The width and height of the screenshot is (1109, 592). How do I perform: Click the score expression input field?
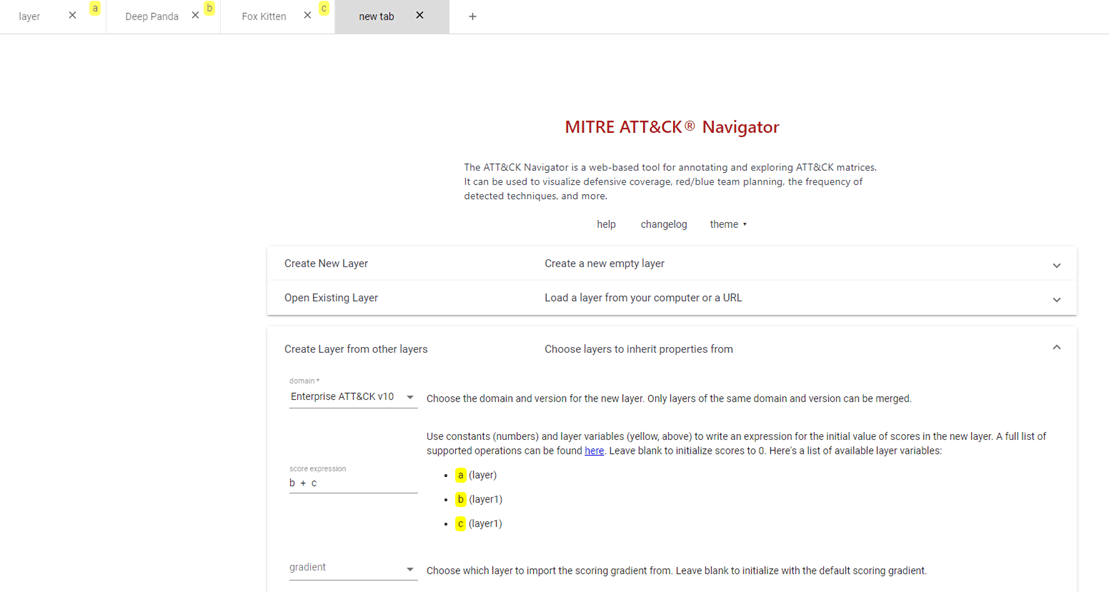[353, 483]
